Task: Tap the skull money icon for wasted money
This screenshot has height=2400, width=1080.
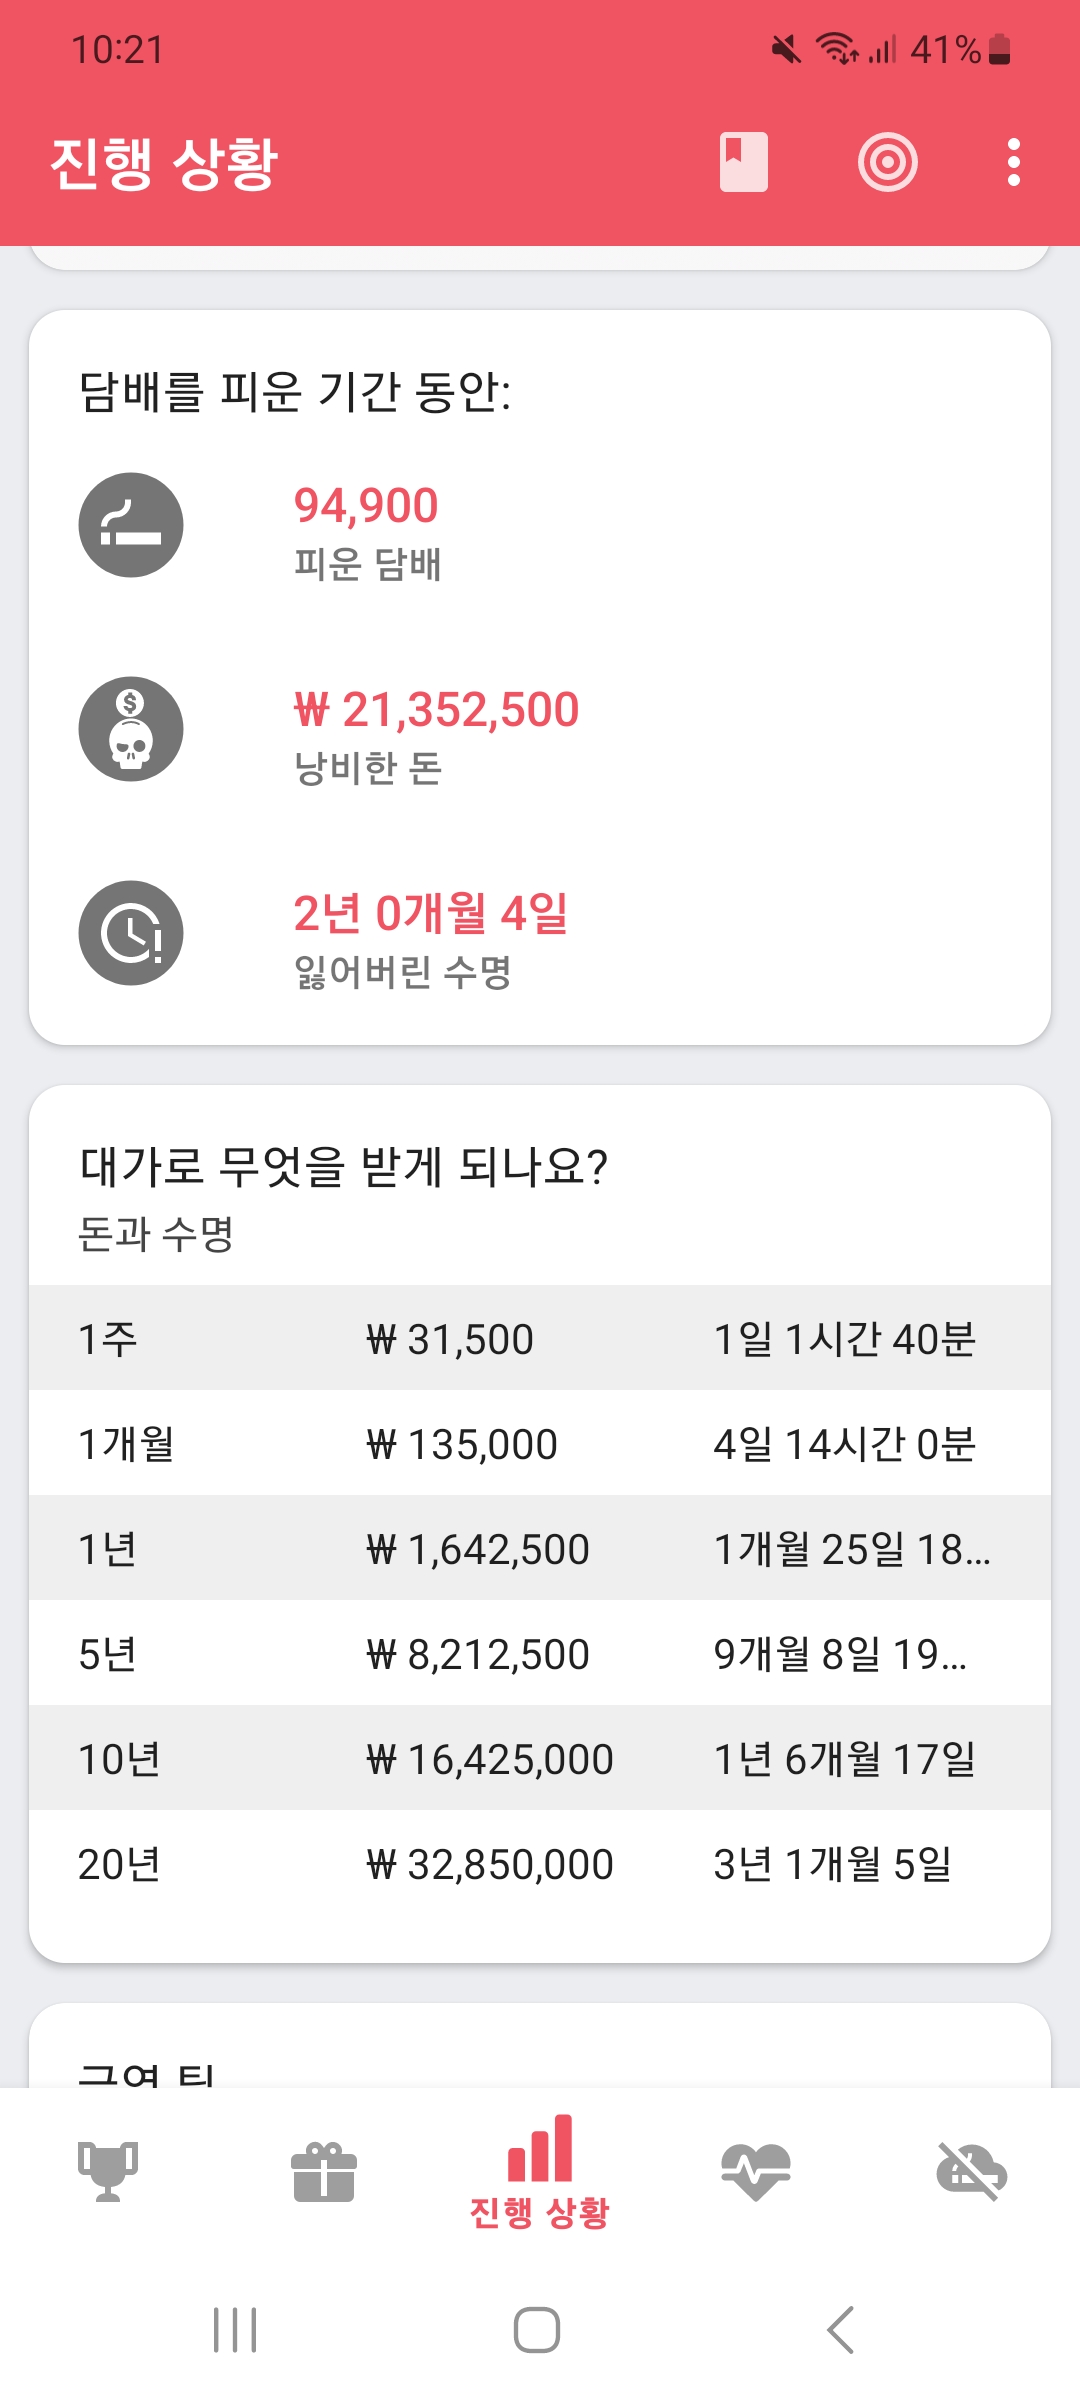Action: coord(131,729)
